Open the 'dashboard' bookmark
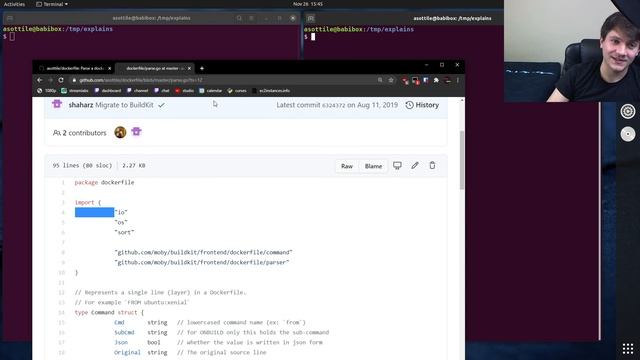The width and height of the screenshot is (640, 360). pyautogui.click(x=108, y=91)
